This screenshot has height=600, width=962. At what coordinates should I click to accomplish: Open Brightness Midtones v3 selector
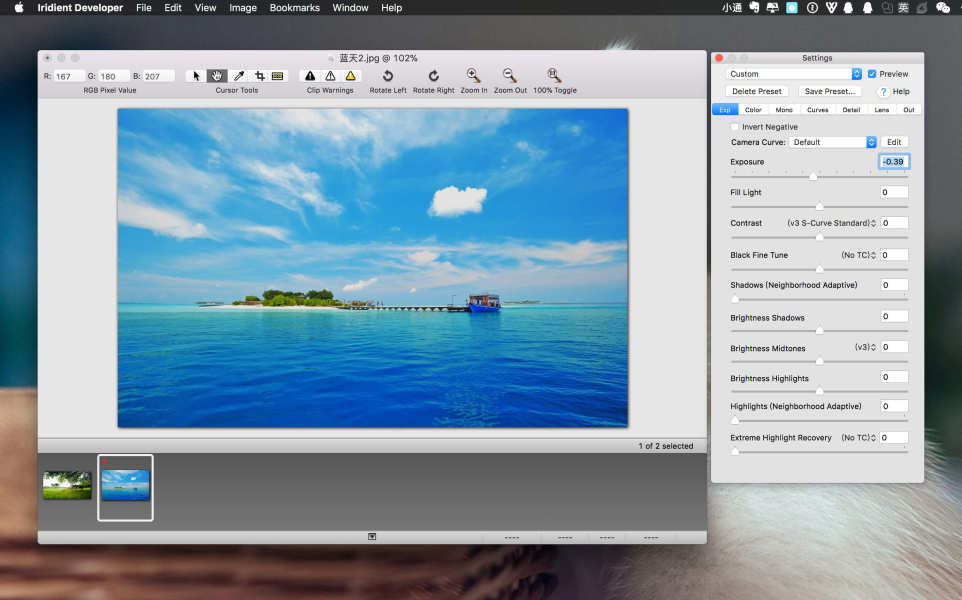(x=865, y=347)
